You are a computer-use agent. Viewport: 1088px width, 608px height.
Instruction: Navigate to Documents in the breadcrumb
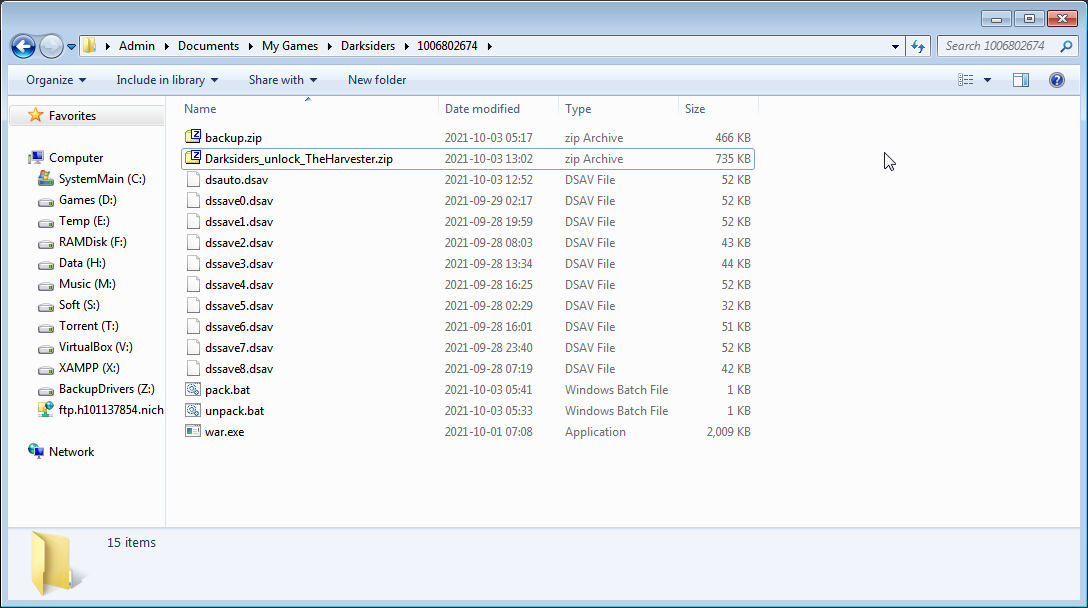click(x=208, y=46)
